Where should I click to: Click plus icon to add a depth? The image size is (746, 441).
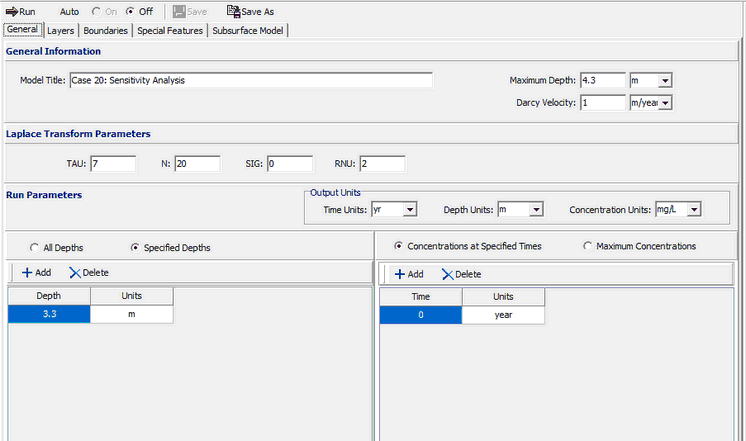27,272
